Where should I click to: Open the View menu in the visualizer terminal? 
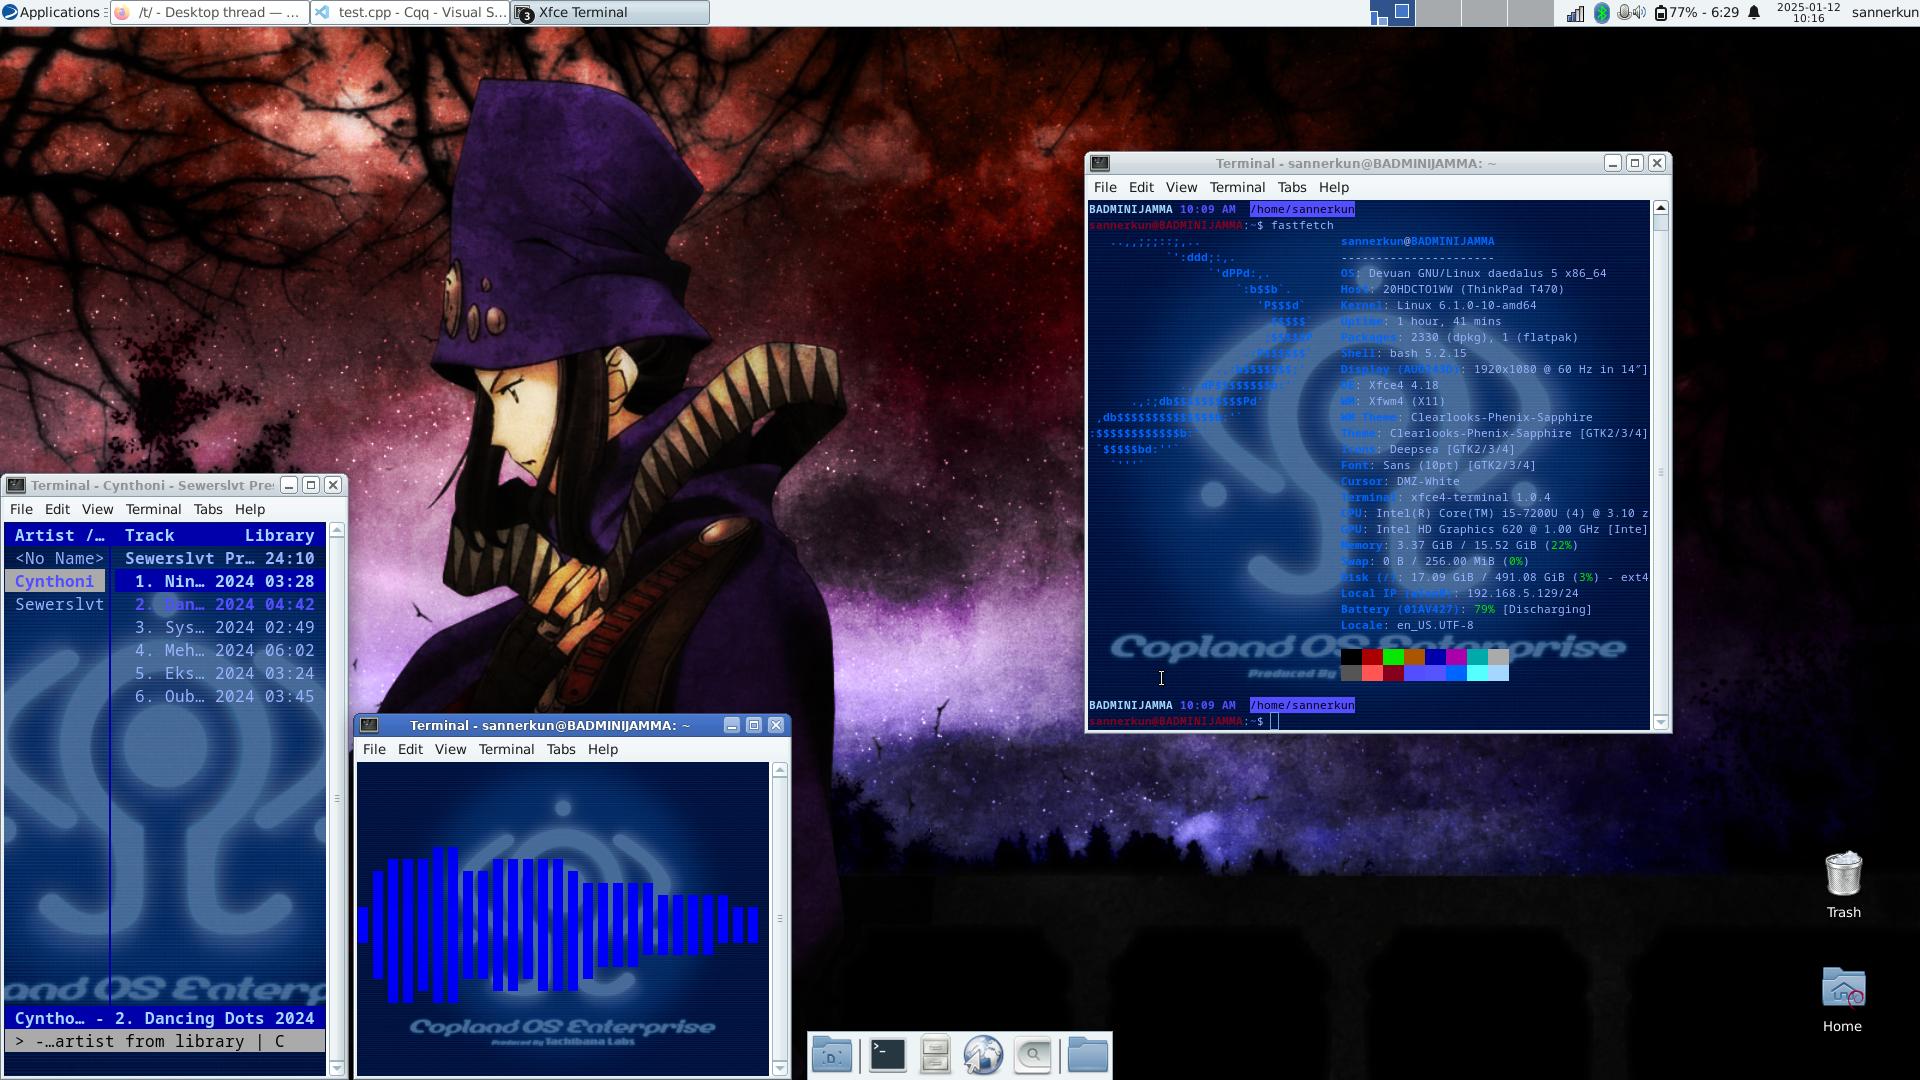450,749
